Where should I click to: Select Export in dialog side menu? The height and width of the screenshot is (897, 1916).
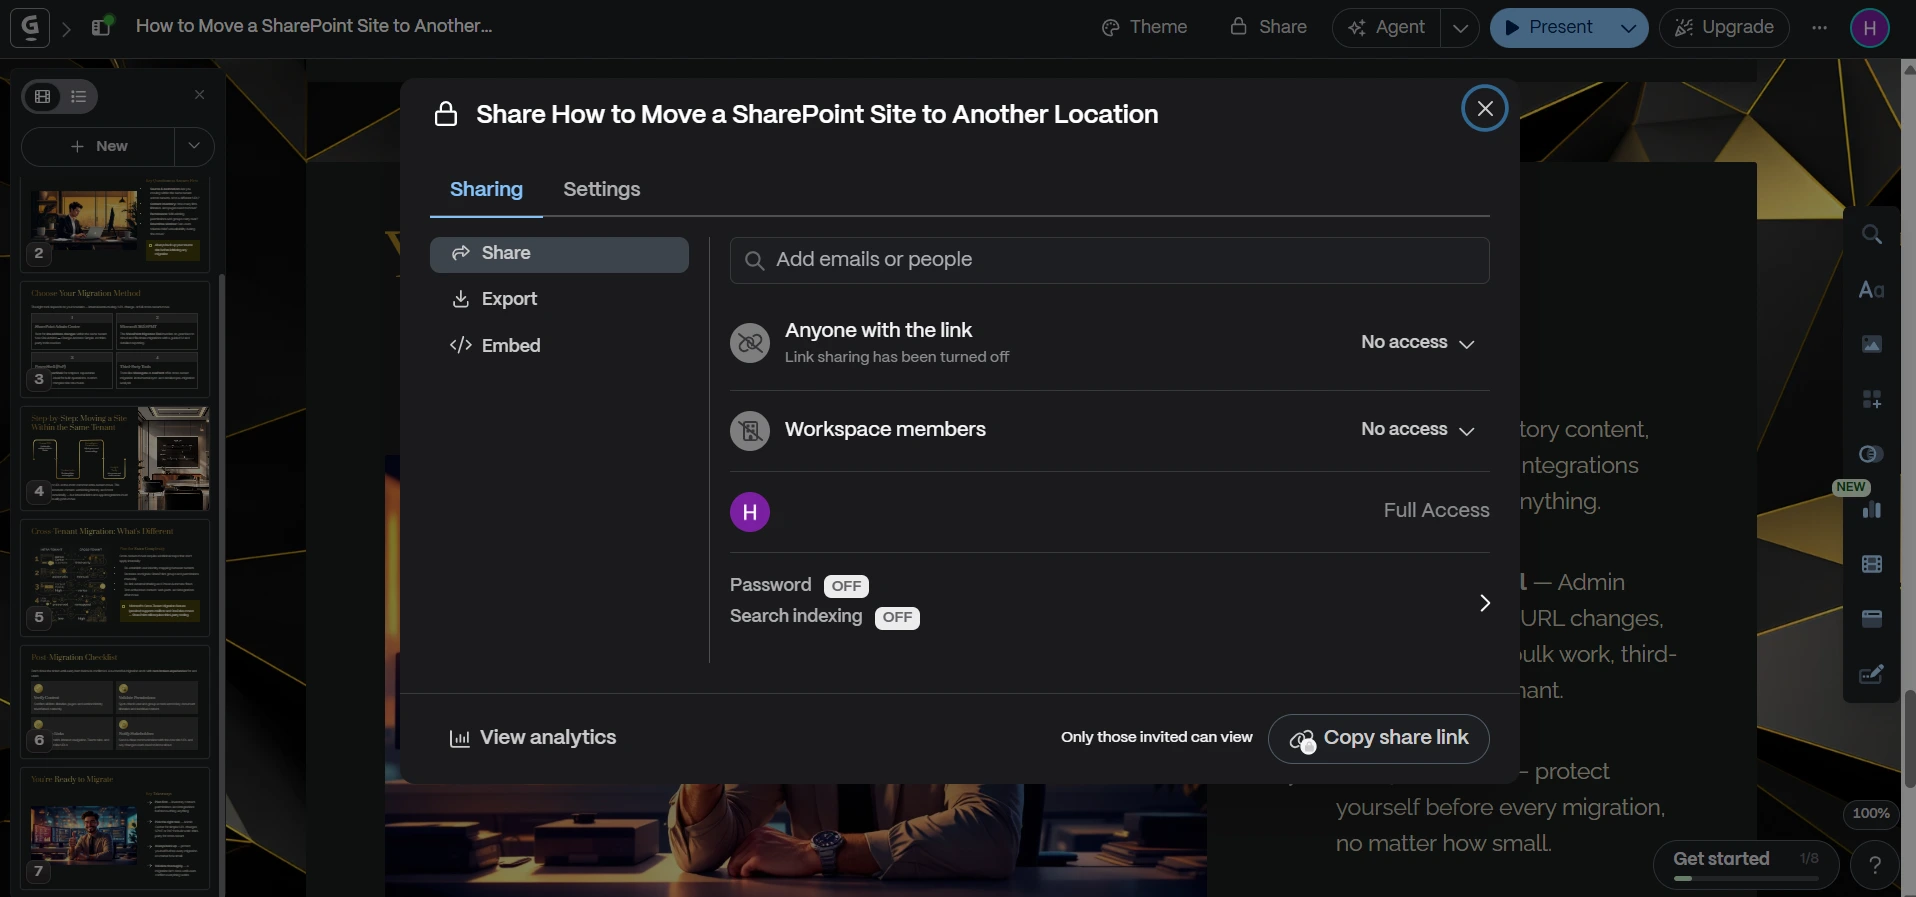click(559, 300)
